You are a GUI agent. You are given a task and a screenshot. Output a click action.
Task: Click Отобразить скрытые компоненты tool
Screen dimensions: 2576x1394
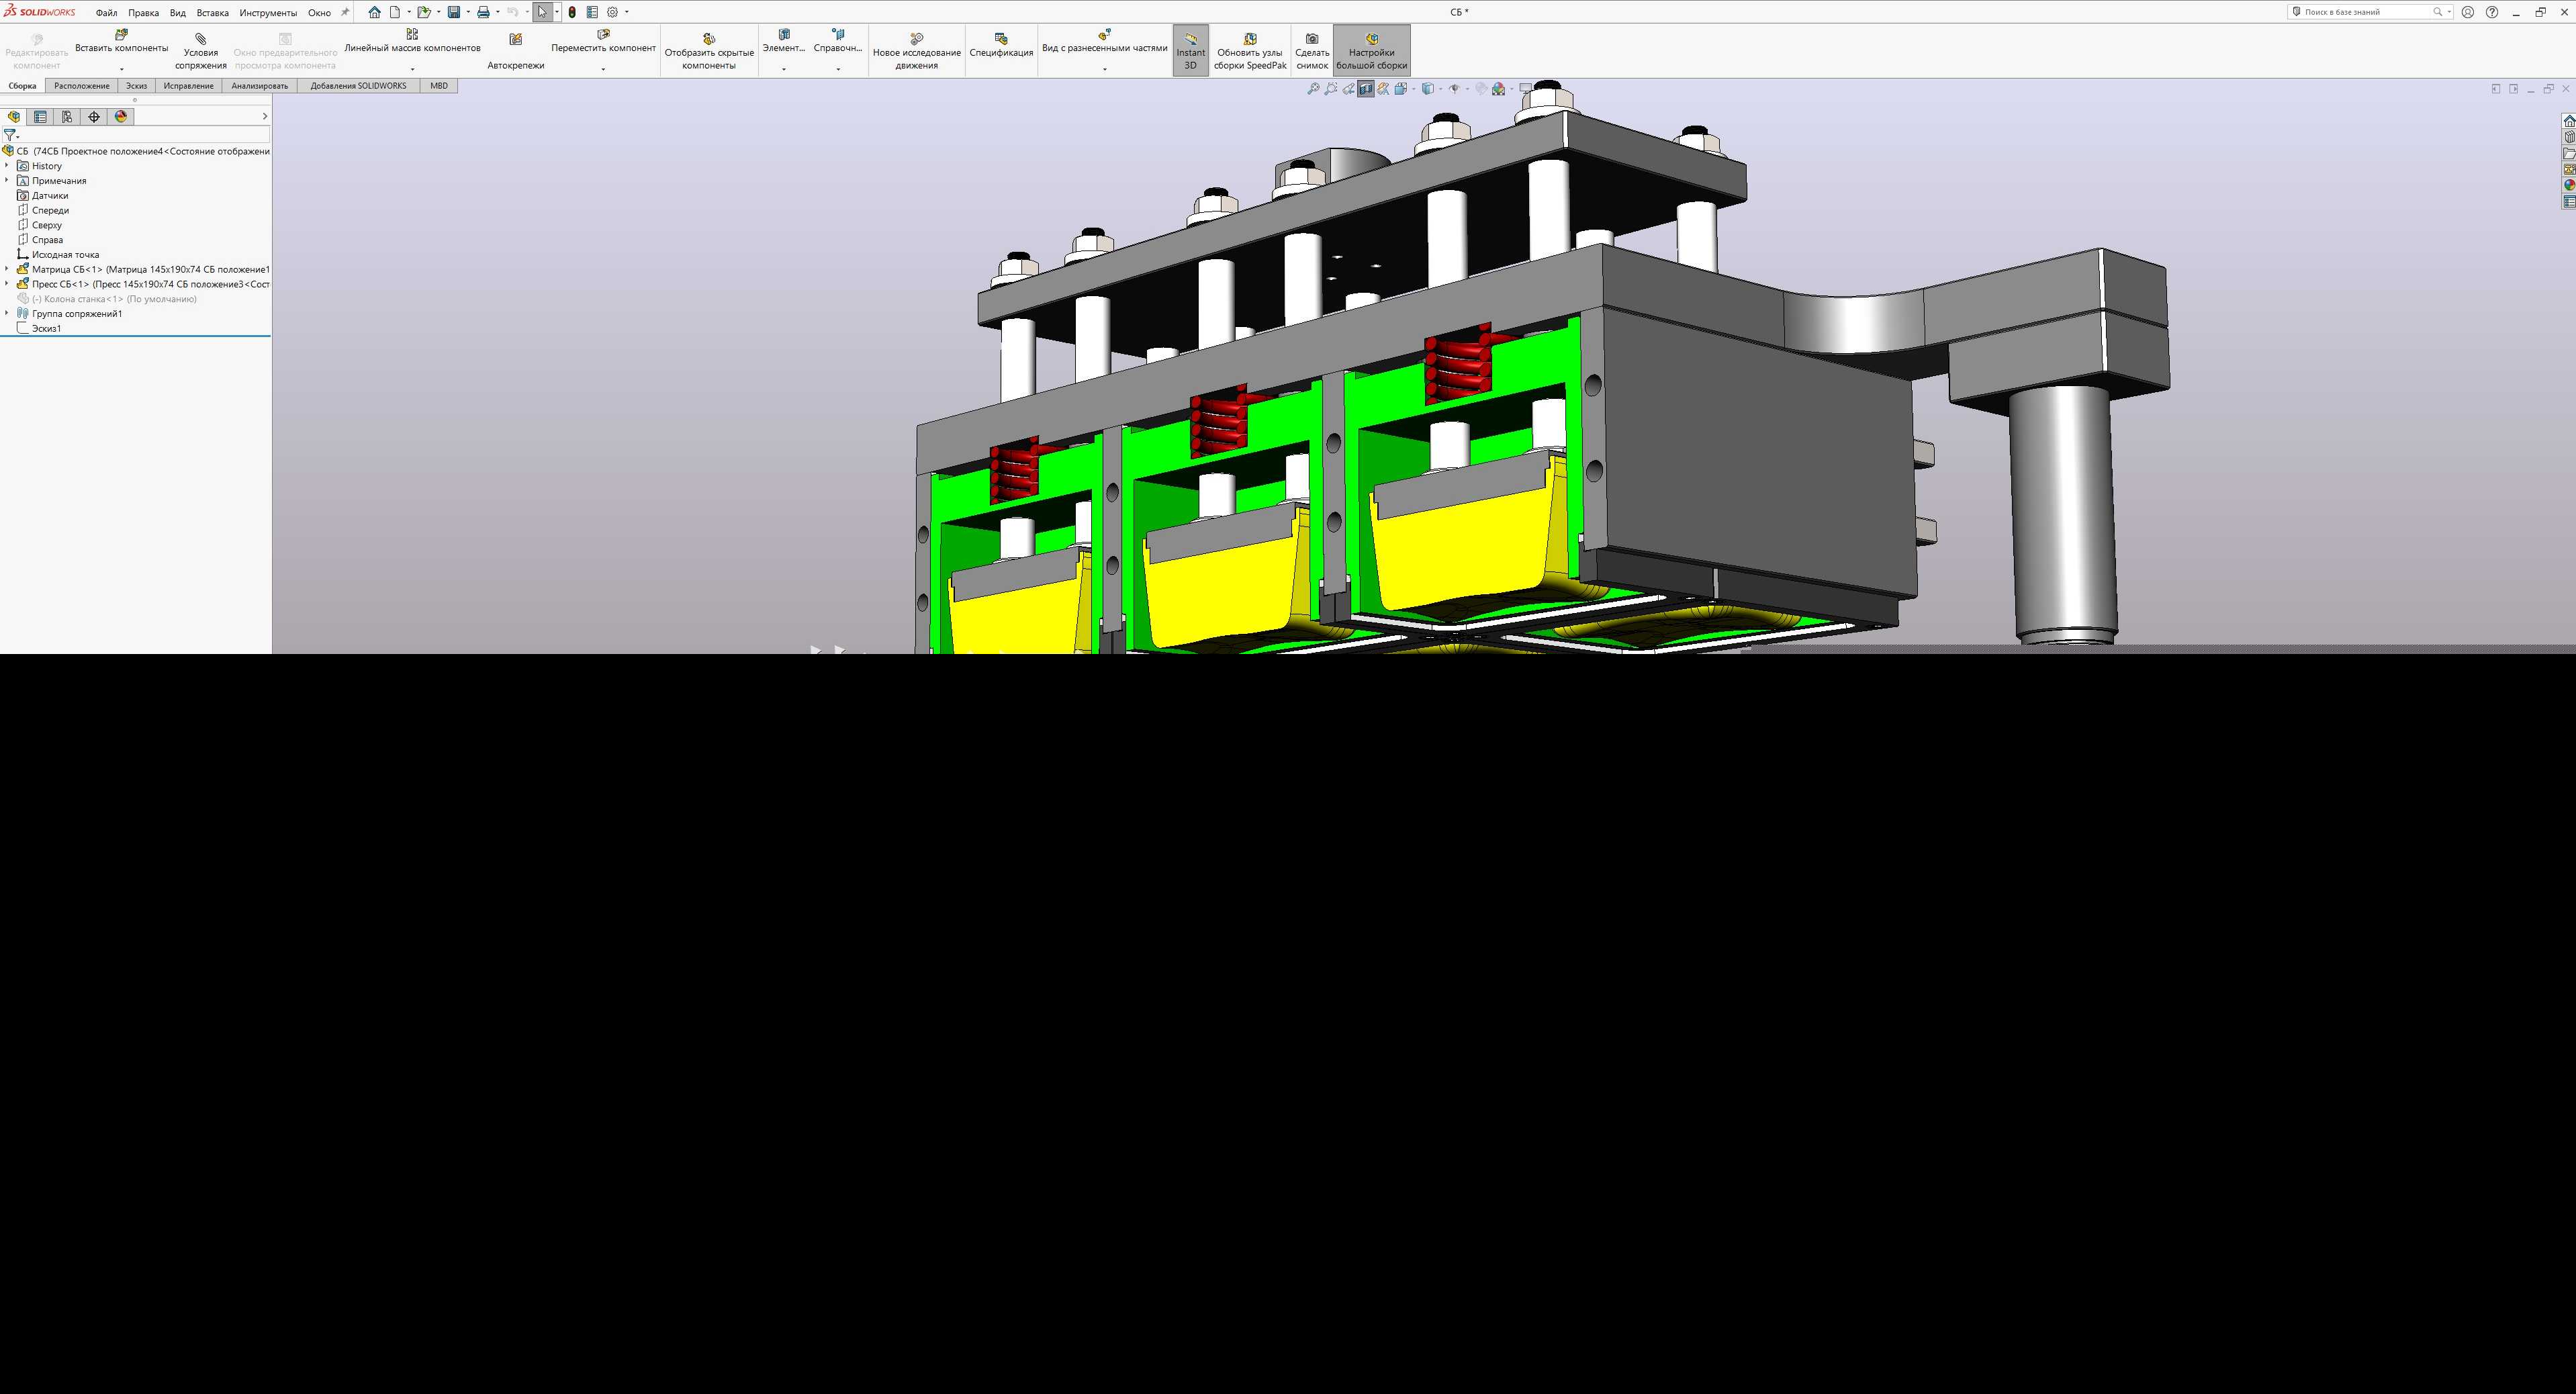point(709,50)
